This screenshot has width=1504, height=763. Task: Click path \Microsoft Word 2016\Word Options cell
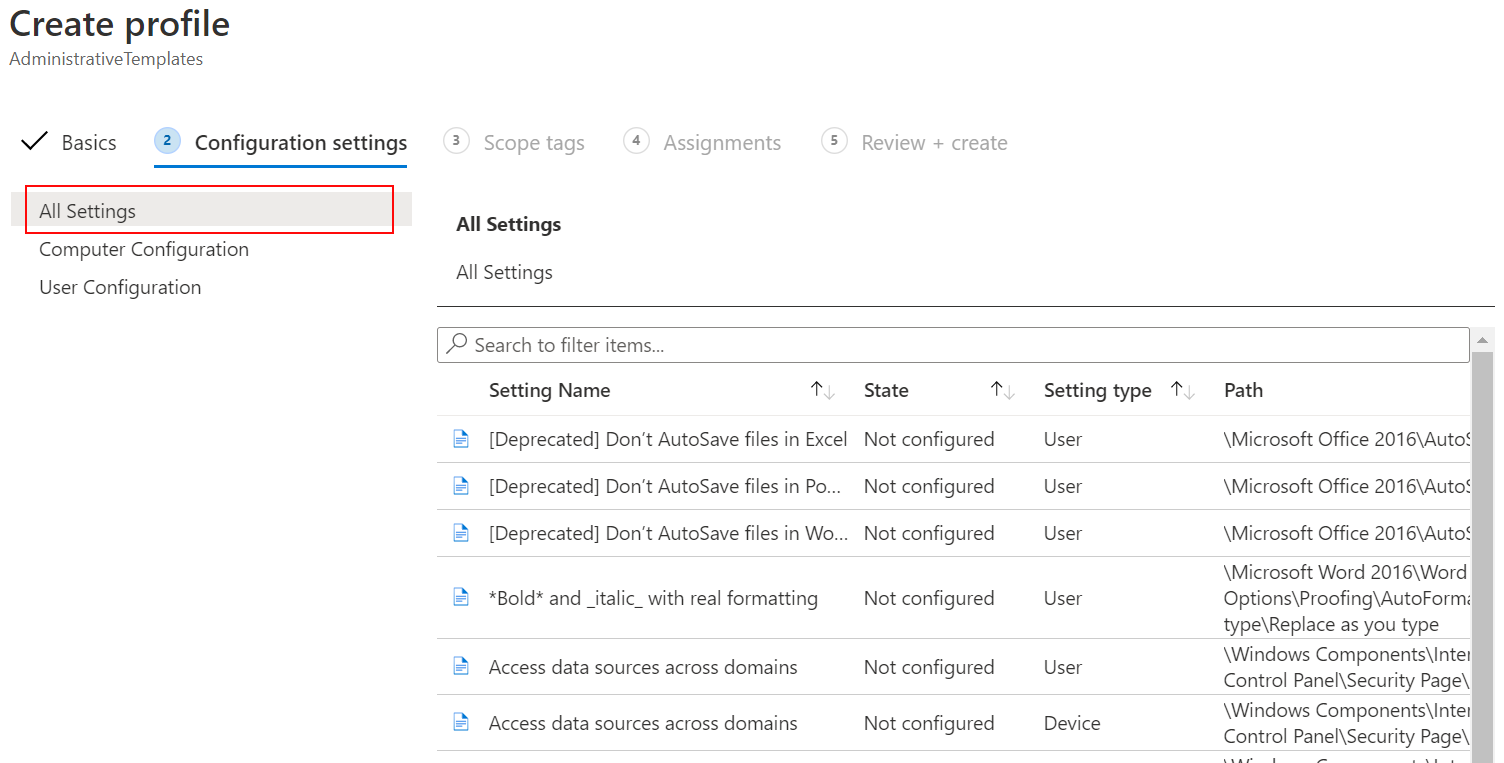[x=1346, y=598]
